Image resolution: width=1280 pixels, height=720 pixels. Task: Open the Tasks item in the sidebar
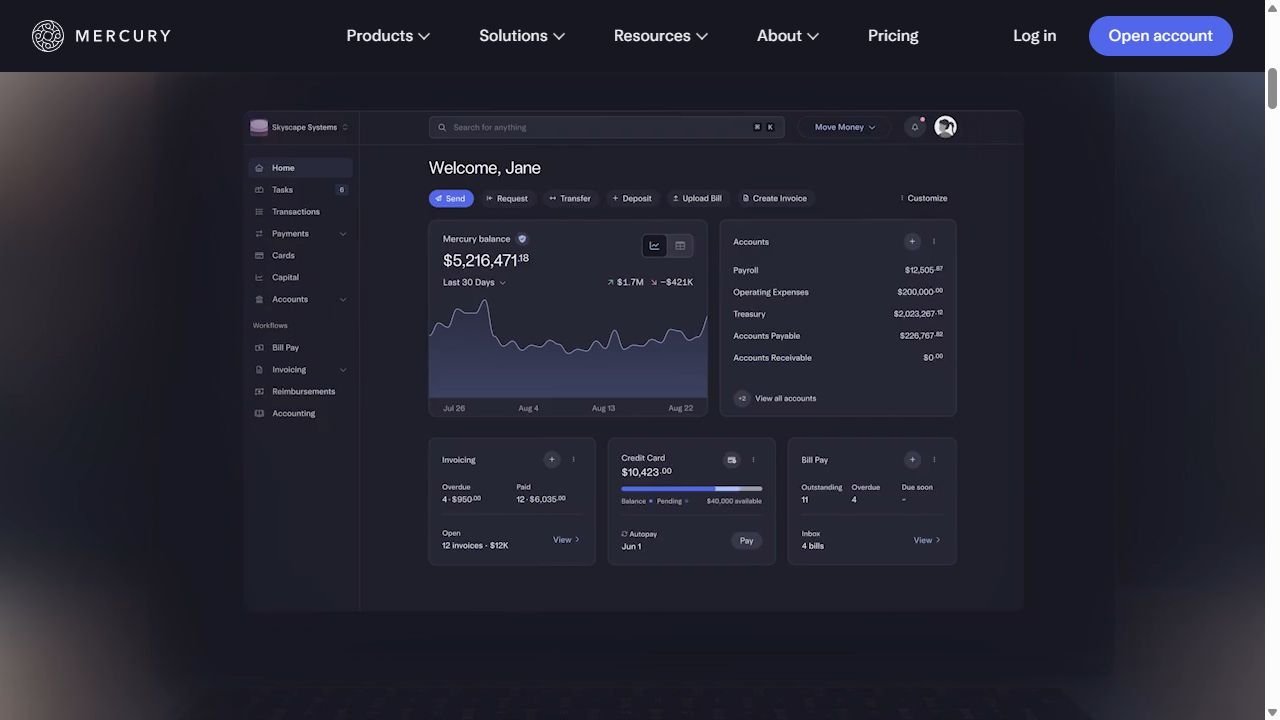[300, 190]
